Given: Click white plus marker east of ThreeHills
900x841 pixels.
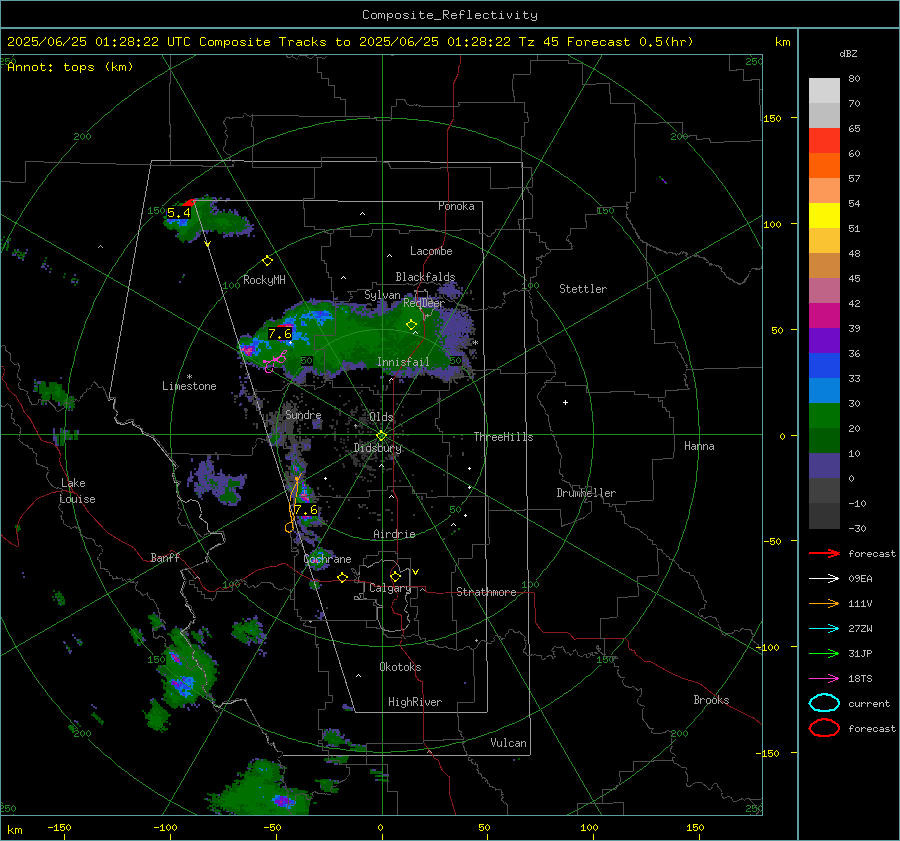Looking at the screenshot, I should coord(565,402).
